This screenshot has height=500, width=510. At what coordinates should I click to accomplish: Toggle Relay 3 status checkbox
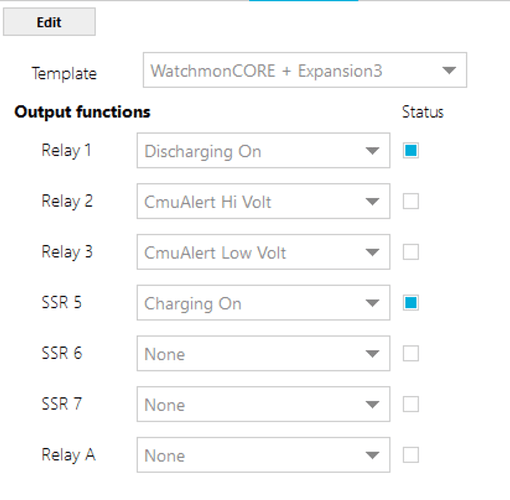[x=411, y=252]
